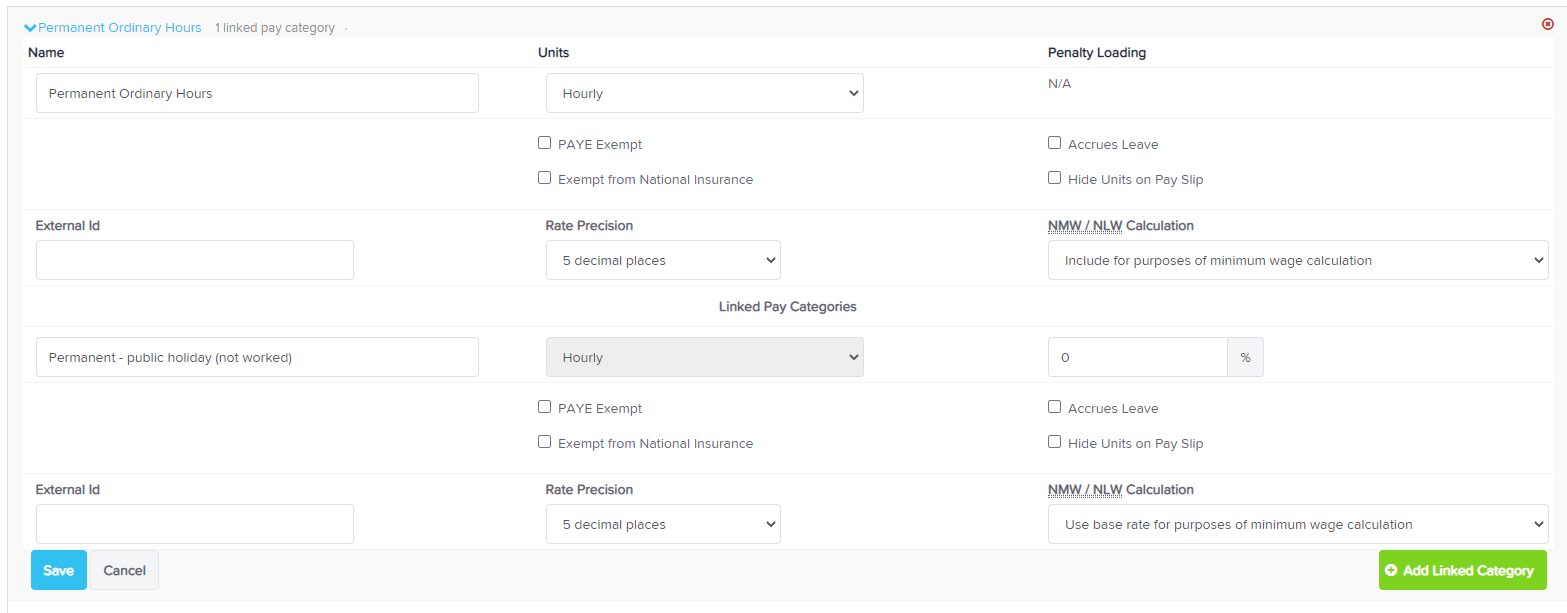Open 'Include for purposes of minimum wage' dropdown
The width and height of the screenshot is (1567, 613).
[x=1298, y=260]
